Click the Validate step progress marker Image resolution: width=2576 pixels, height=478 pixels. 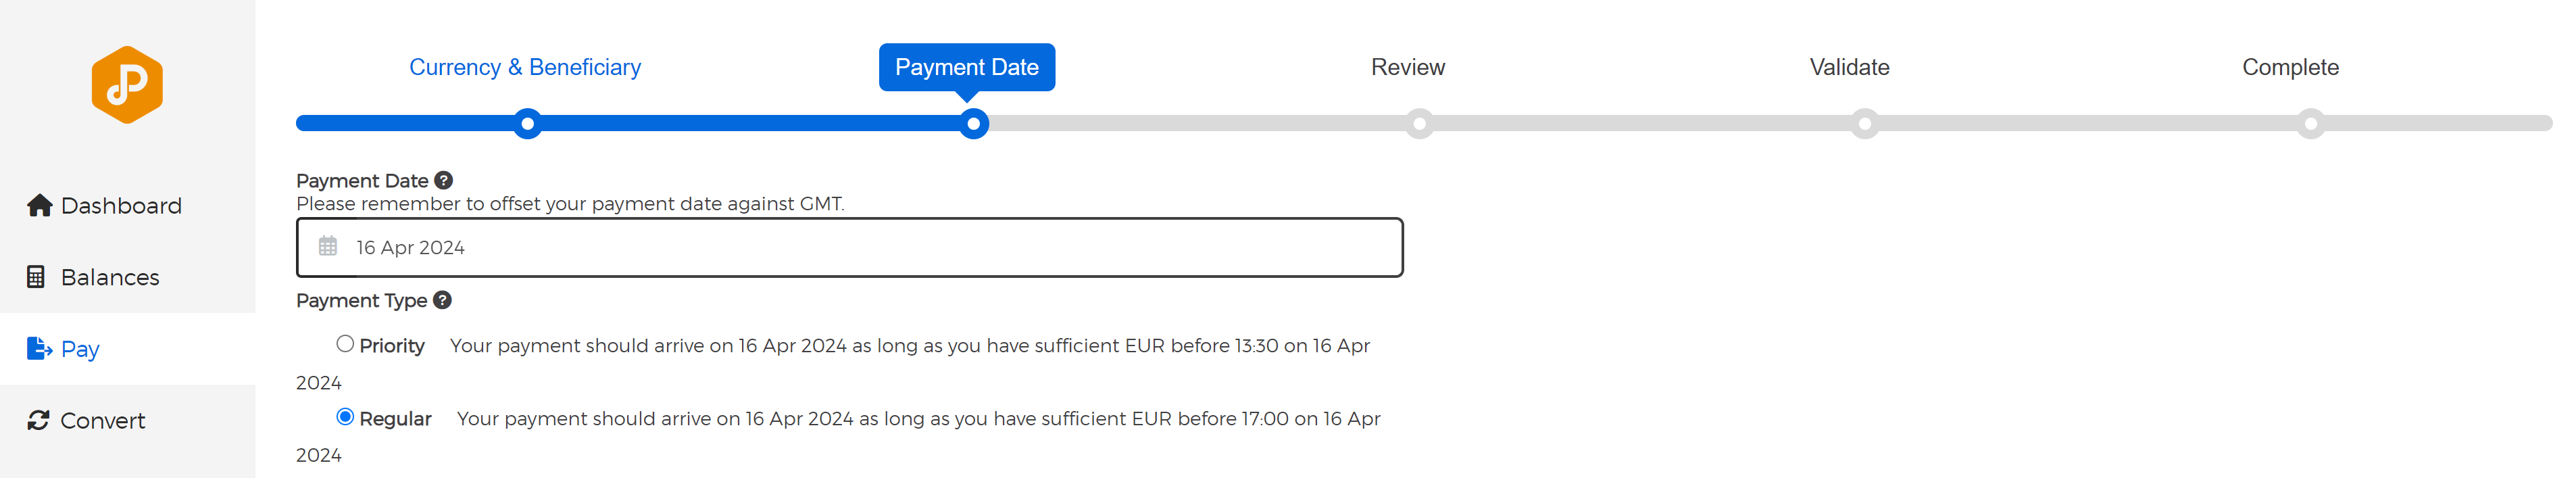coord(1864,124)
